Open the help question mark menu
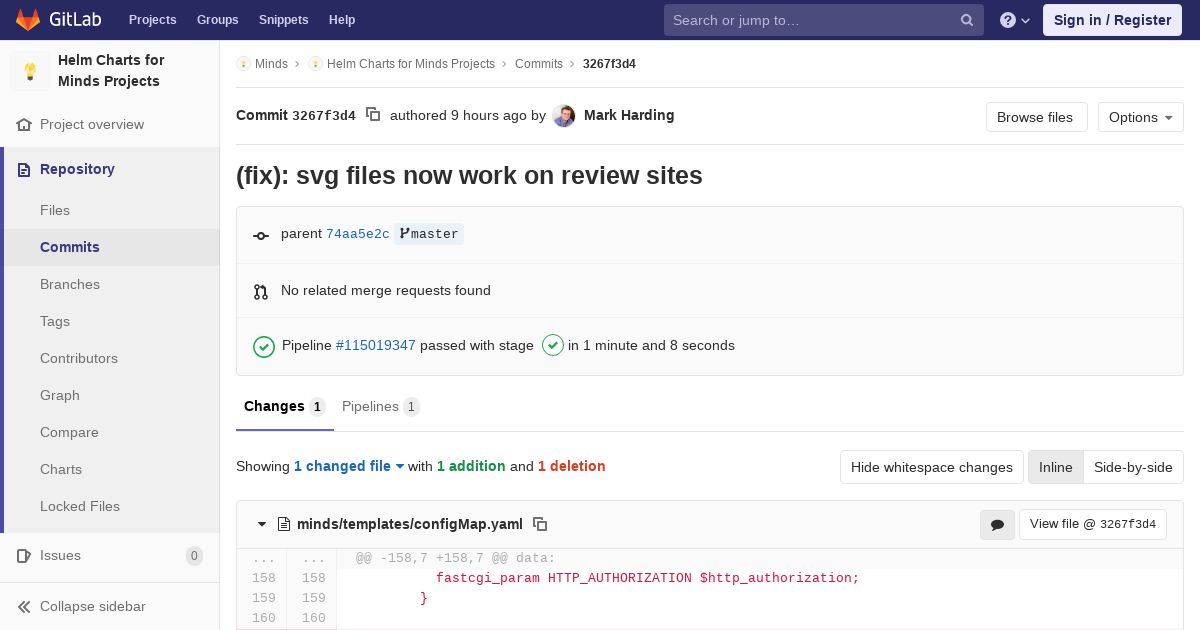Screen dimensions: 1200x630 coord(1014,20)
